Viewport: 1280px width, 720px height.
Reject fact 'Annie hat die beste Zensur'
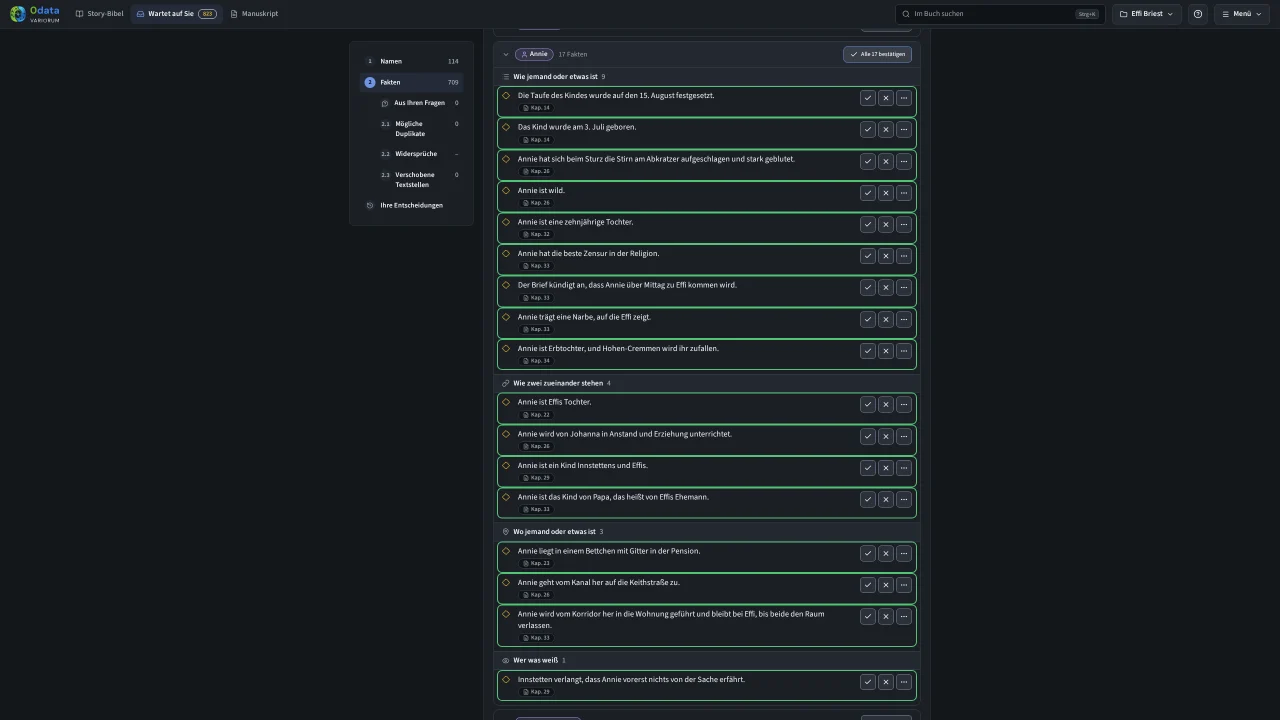(886, 256)
